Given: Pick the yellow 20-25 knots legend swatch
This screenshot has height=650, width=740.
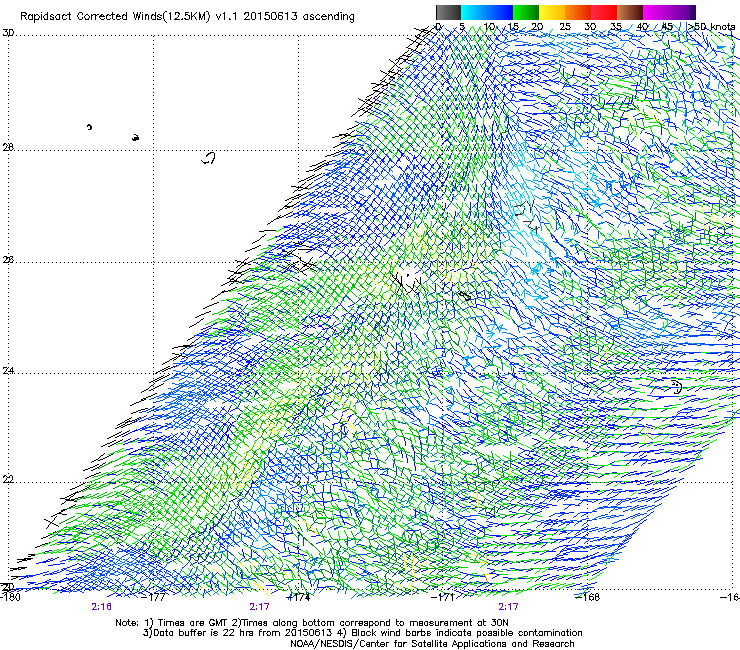Looking at the screenshot, I should 552,13.
